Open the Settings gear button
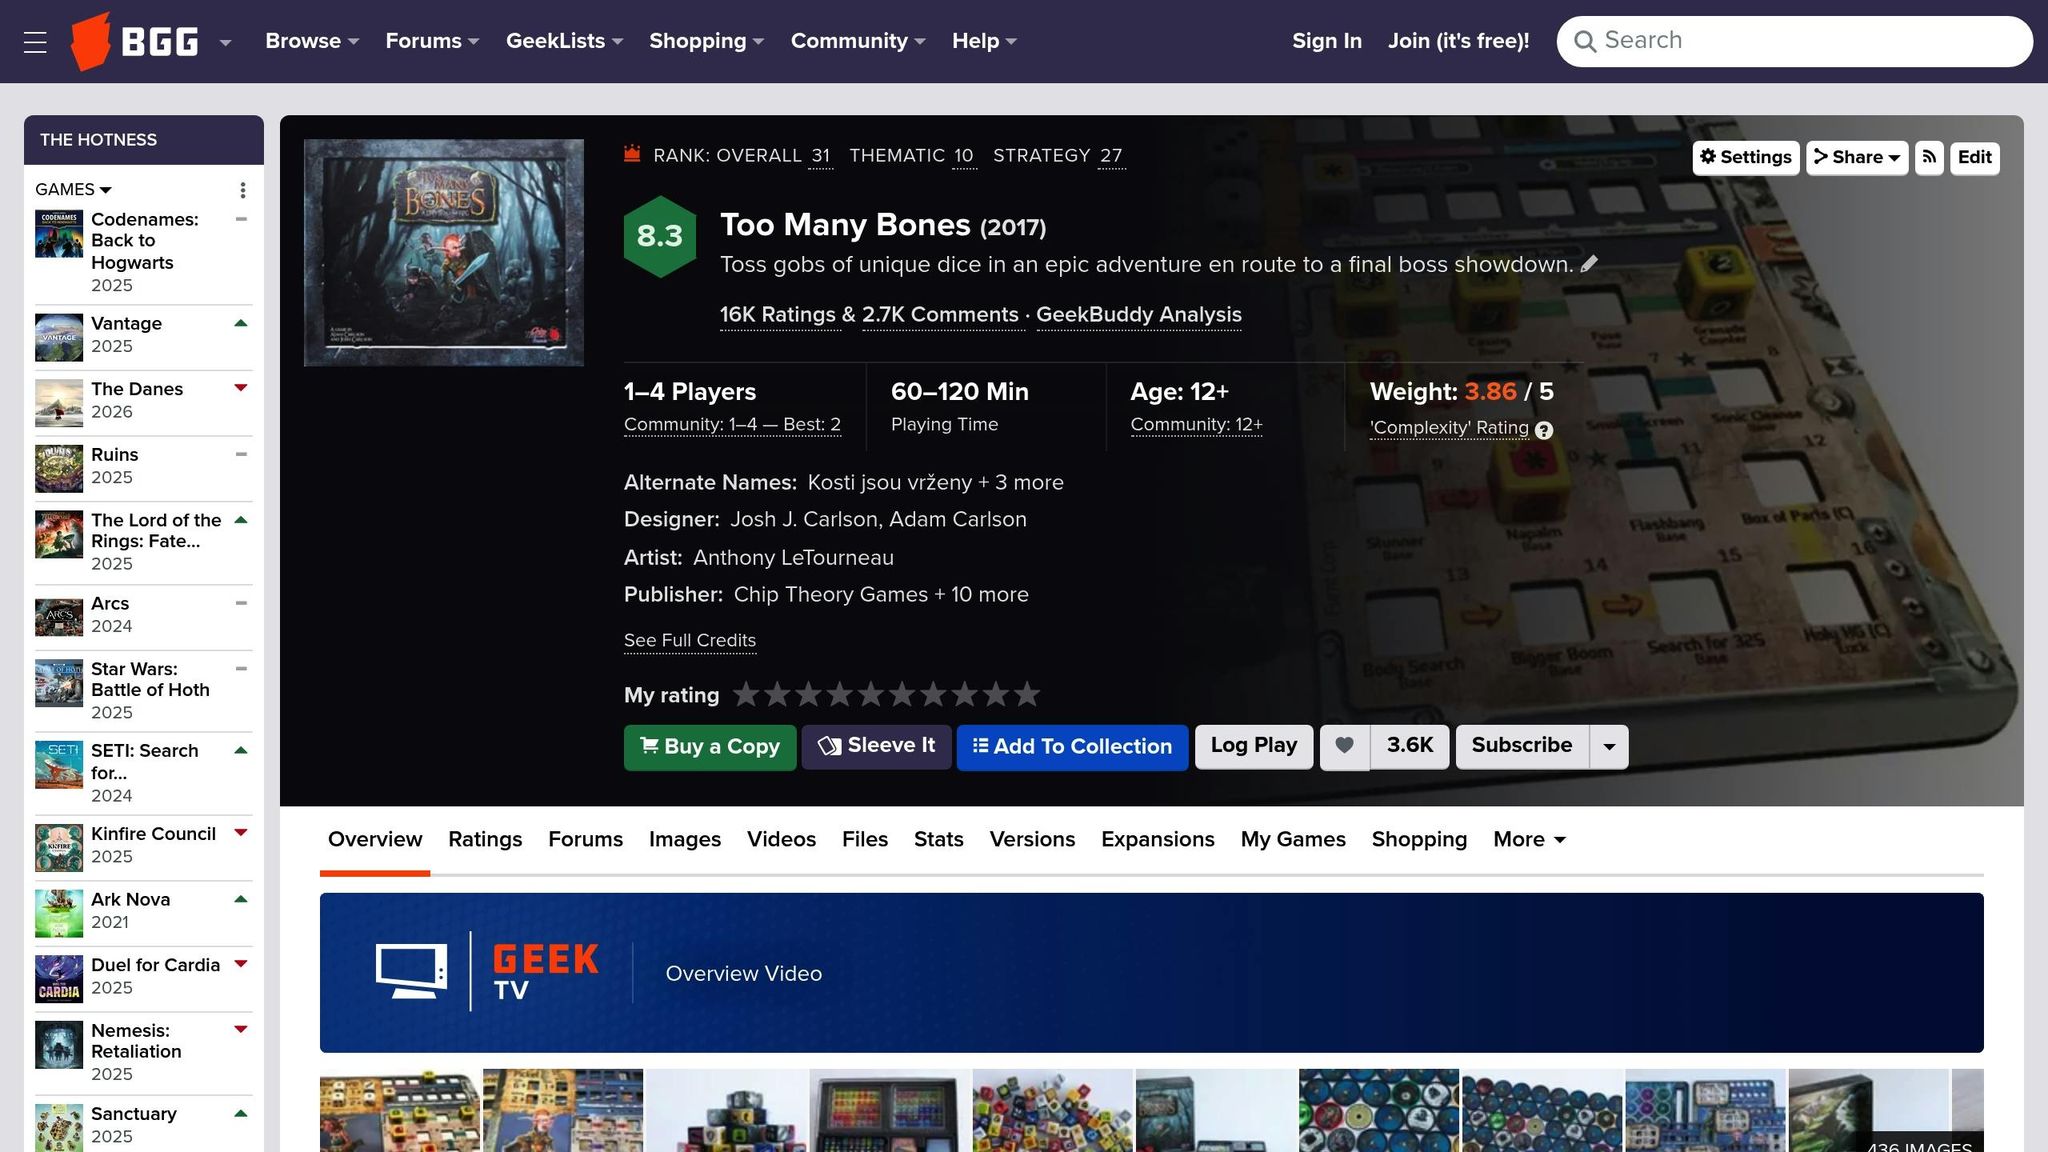2048x1152 pixels. (1746, 157)
